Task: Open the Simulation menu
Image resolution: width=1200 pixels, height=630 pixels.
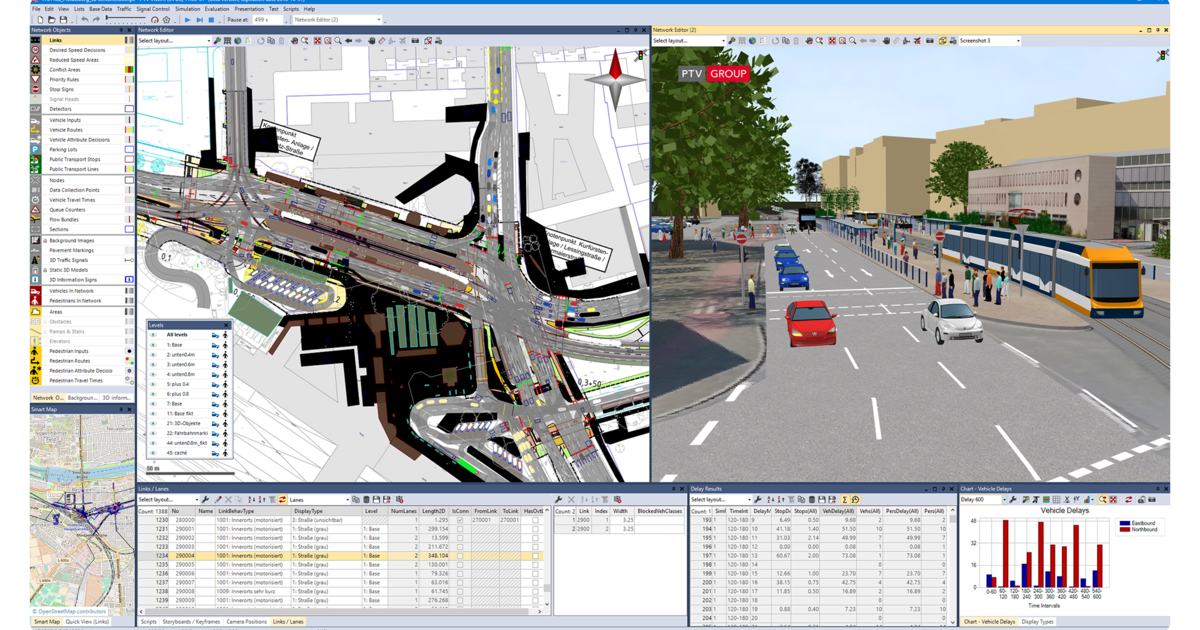Action: pyautogui.click(x=186, y=8)
